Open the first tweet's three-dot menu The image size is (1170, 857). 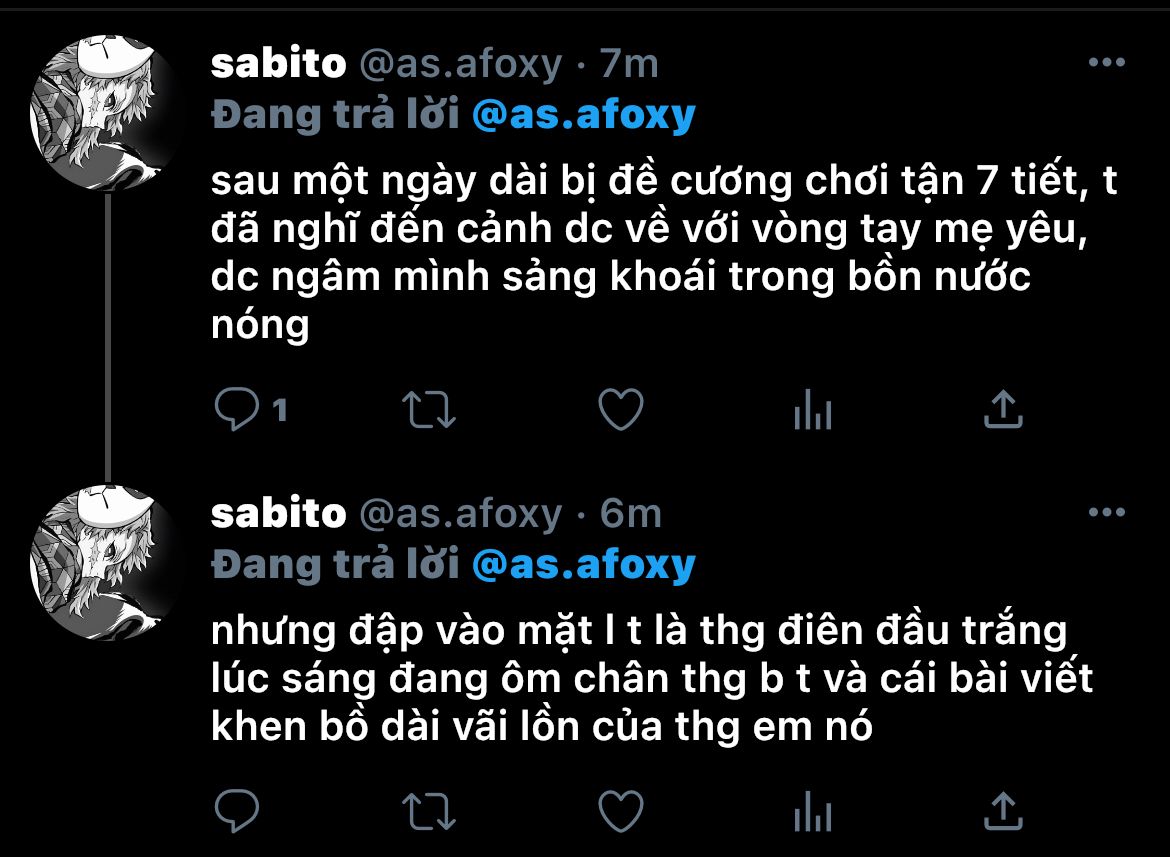click(1107, 63)
